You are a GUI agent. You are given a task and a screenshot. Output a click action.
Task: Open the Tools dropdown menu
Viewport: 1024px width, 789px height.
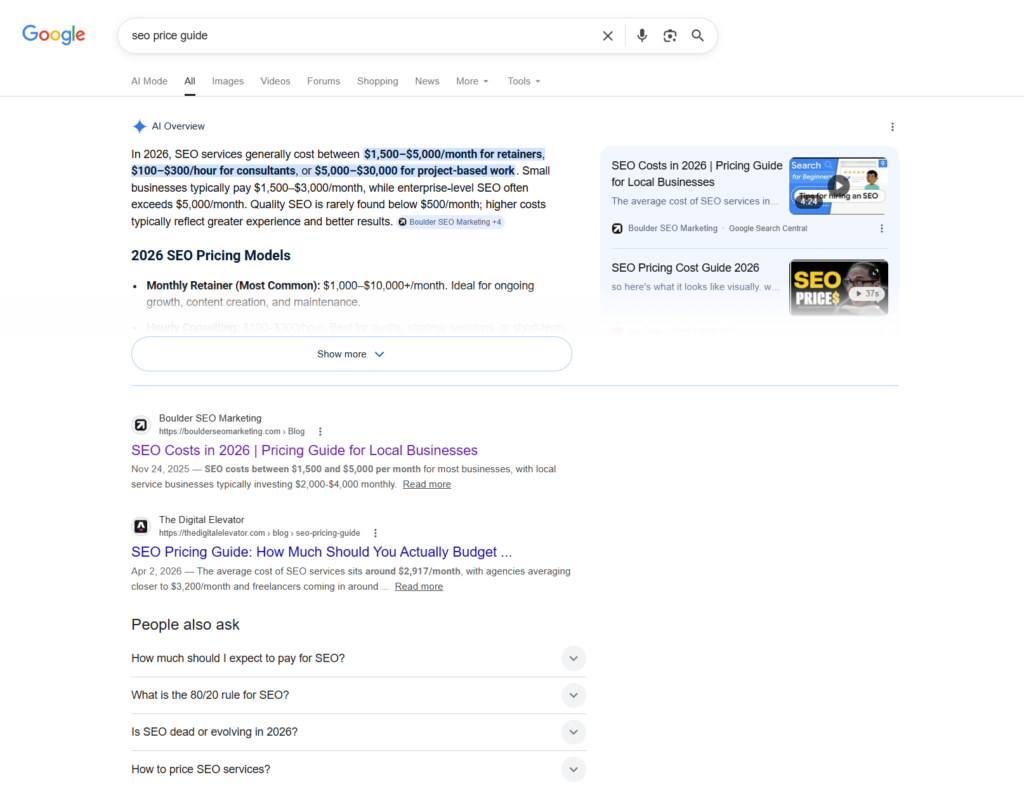[x=523, y=81]
